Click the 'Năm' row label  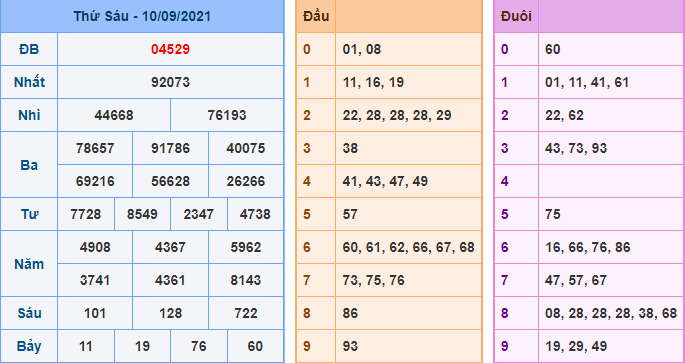tap(29, 264)
